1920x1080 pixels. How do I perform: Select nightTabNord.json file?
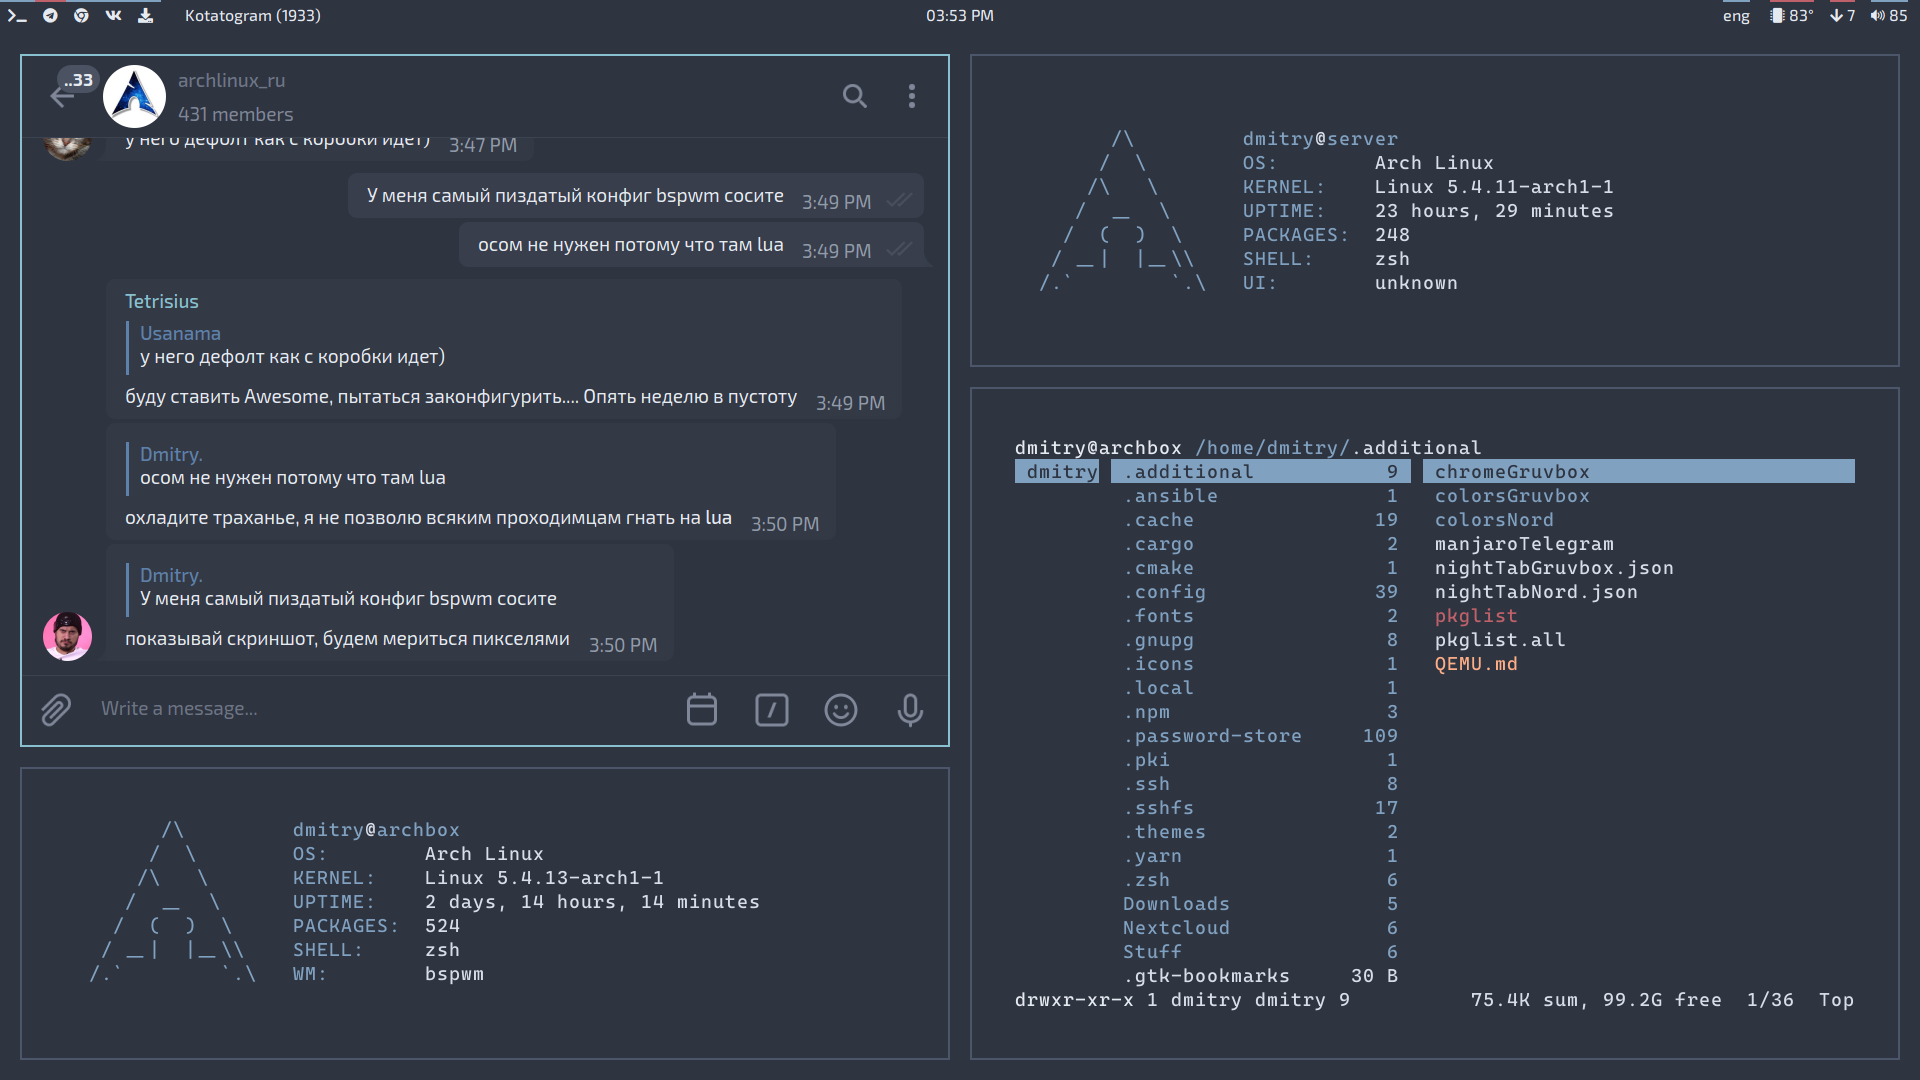click(1536, 592)
